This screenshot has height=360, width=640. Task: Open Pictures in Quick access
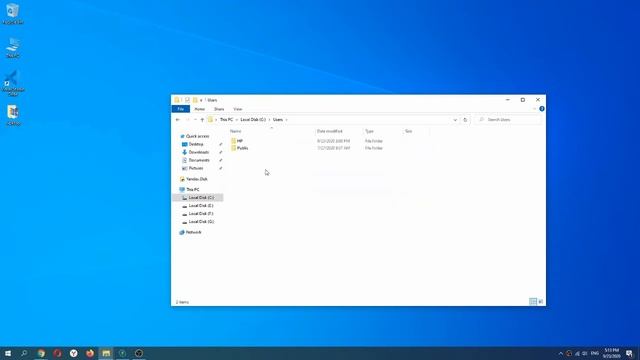click(196, 168)
